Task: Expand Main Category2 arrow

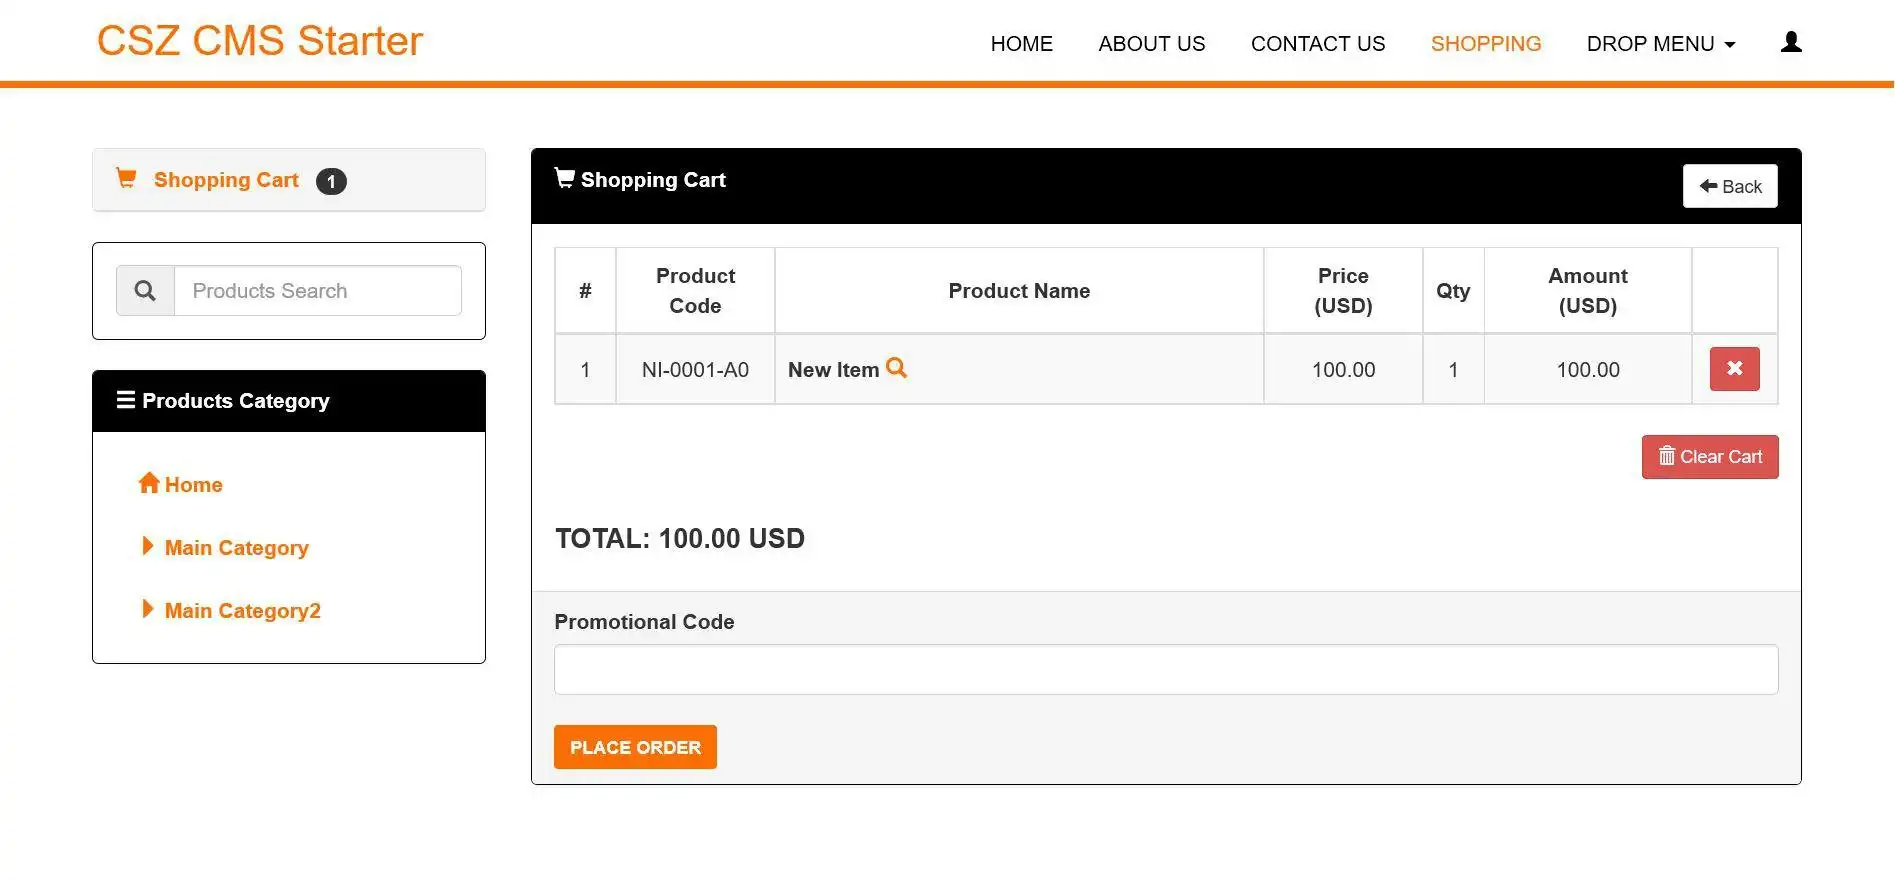Action: point(148,609)
